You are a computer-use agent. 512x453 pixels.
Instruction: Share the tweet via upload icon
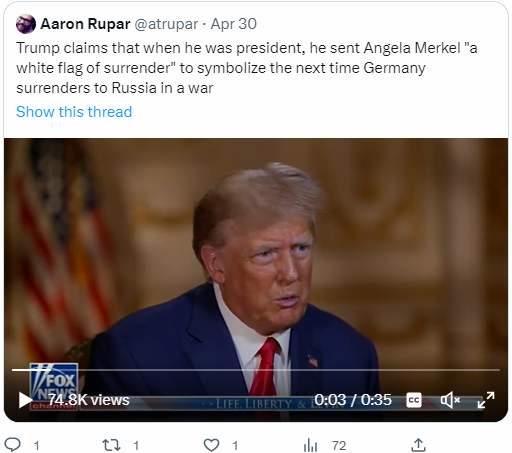pyautogui.click(x=418, y=445)
